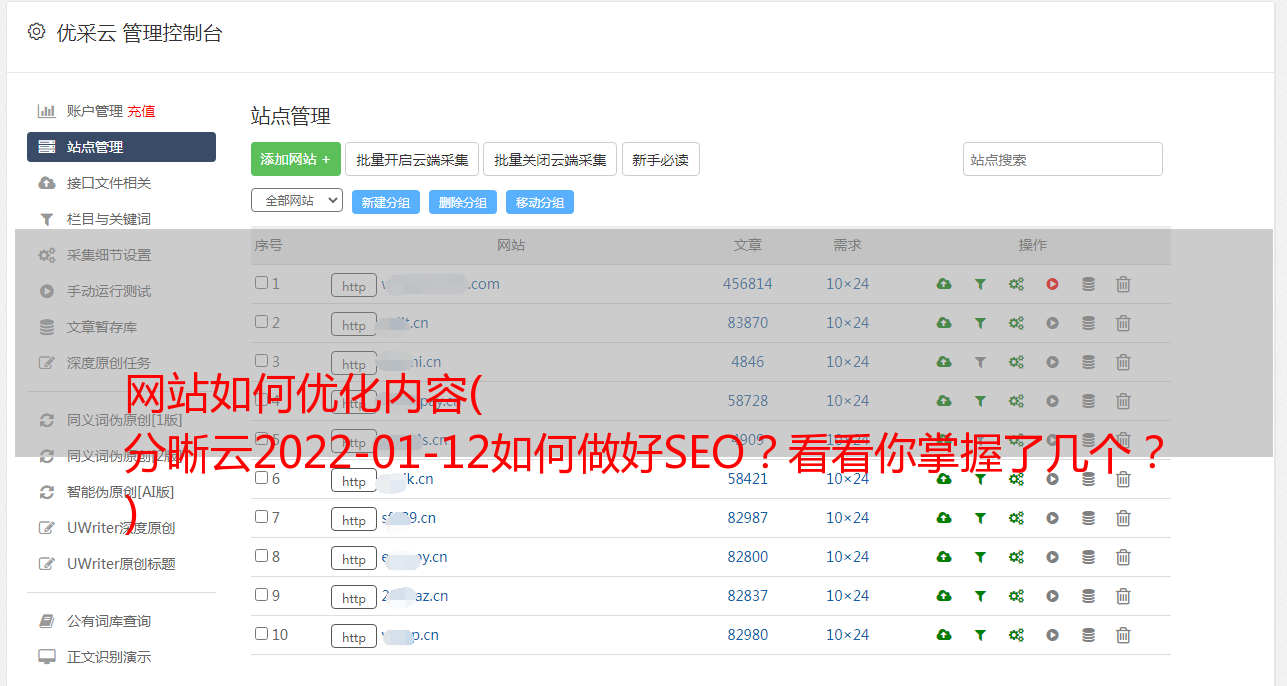The height and width of the screenshot is (686, 1287).
Task: Open 公有词库查询 in the sidebar
Action: [109, 622]
